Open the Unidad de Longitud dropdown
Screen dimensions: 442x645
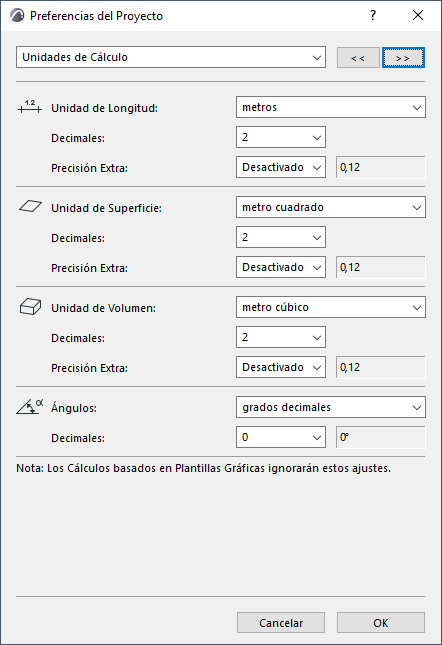coord(331,107)
